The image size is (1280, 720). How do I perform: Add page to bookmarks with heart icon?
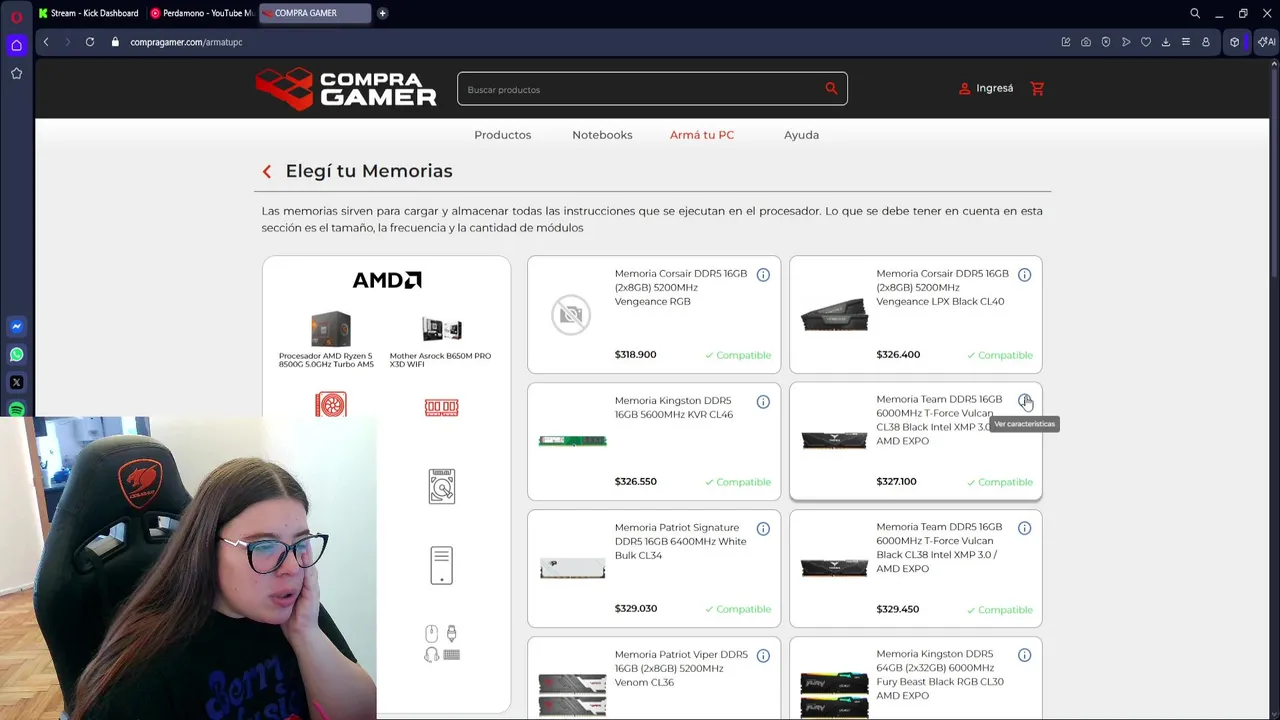1146,42
